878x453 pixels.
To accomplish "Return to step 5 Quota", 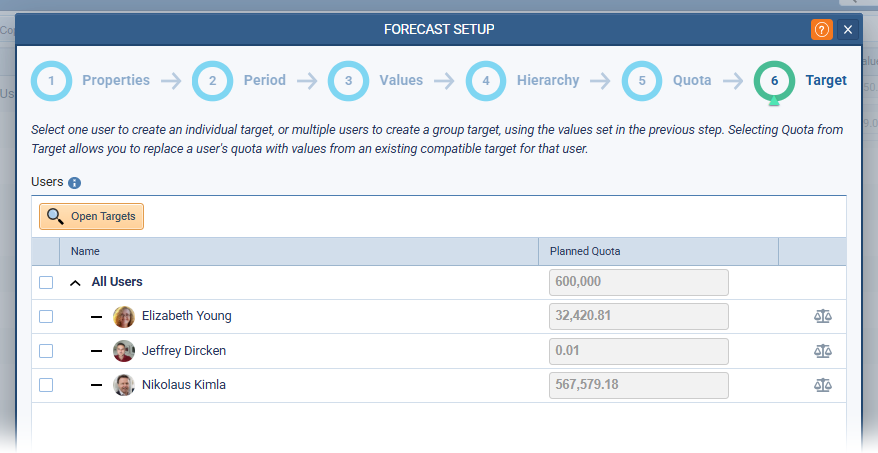I will pyautogui.click(x=643, y=81).
